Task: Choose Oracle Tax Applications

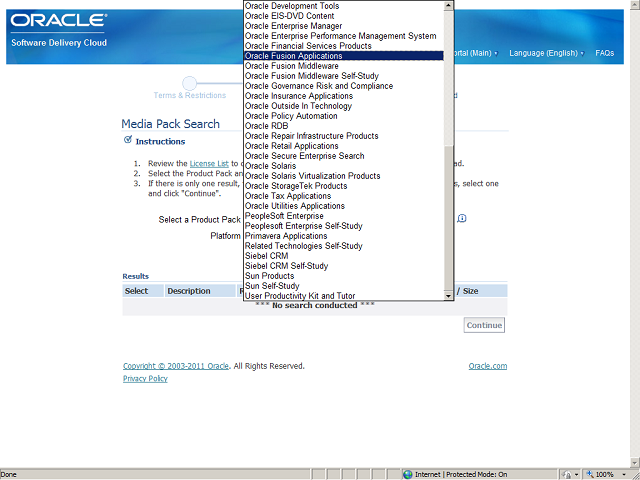Action: (x=344, y=196)
